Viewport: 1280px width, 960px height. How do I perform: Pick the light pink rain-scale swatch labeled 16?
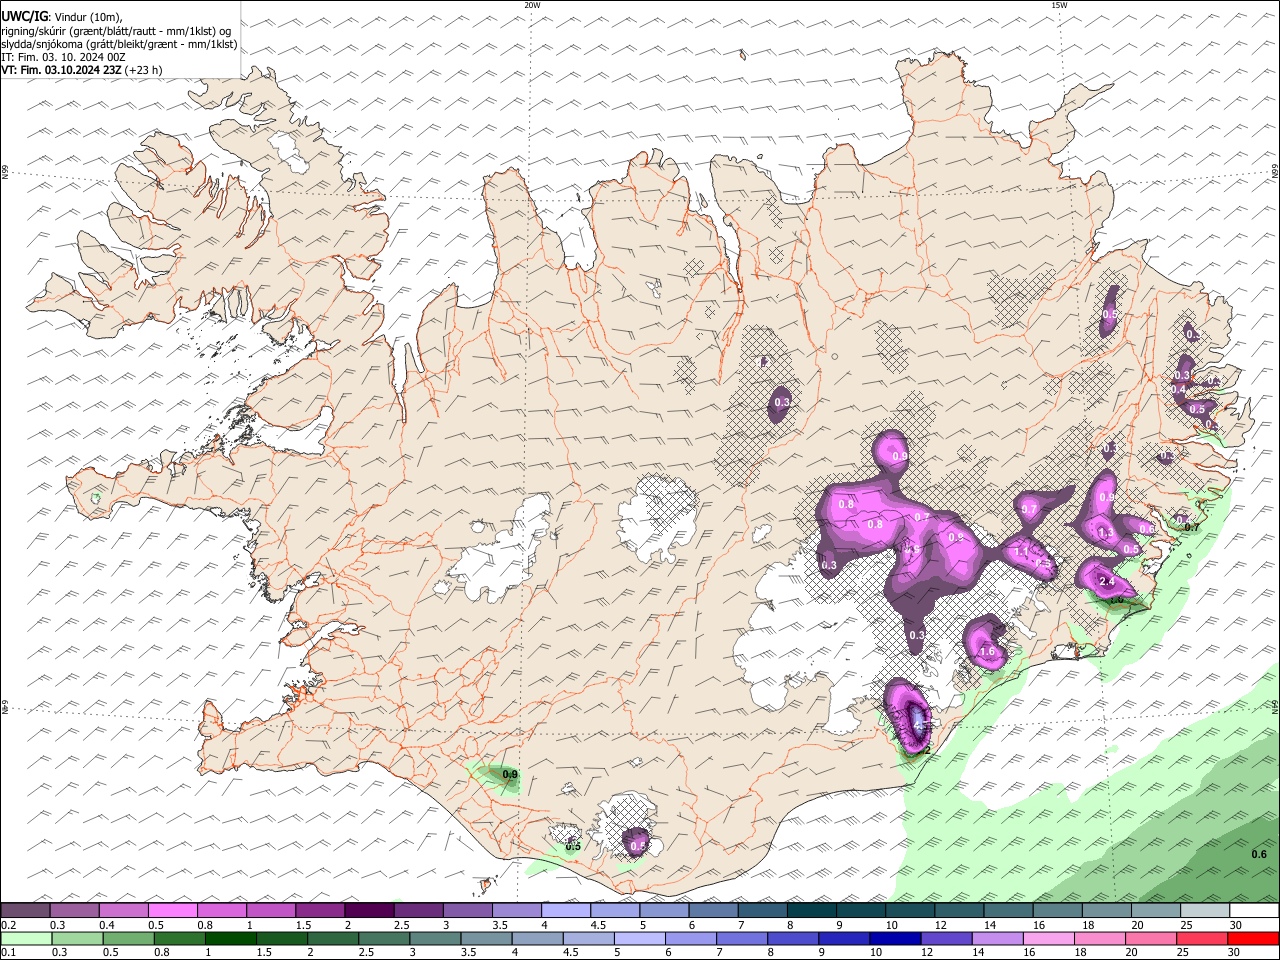1048,939
